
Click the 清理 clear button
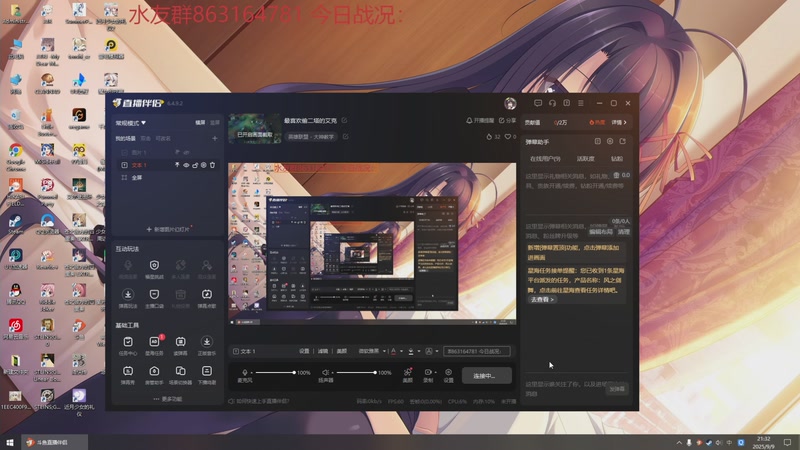623,232
